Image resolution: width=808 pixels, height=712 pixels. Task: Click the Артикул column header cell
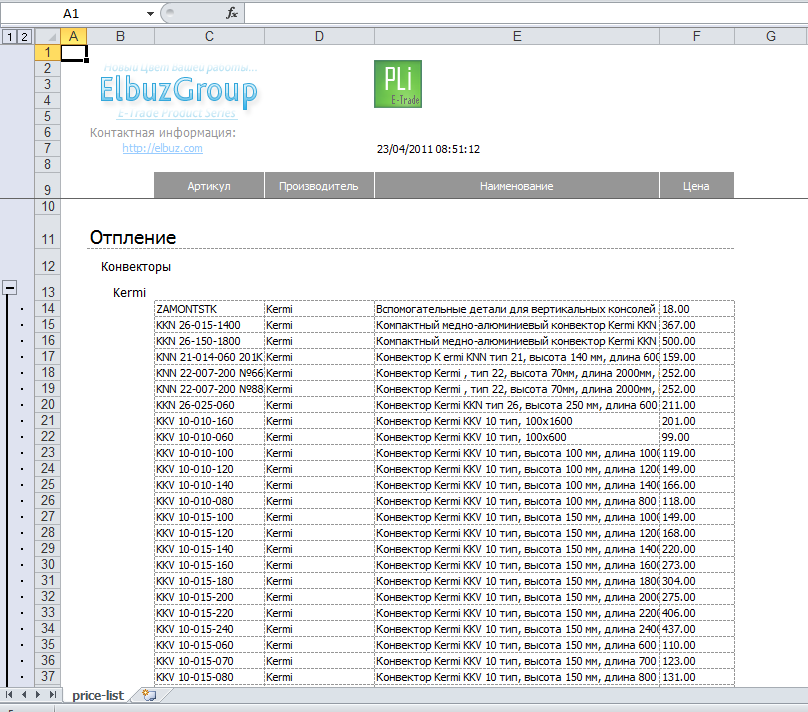[x=209, y=186]
